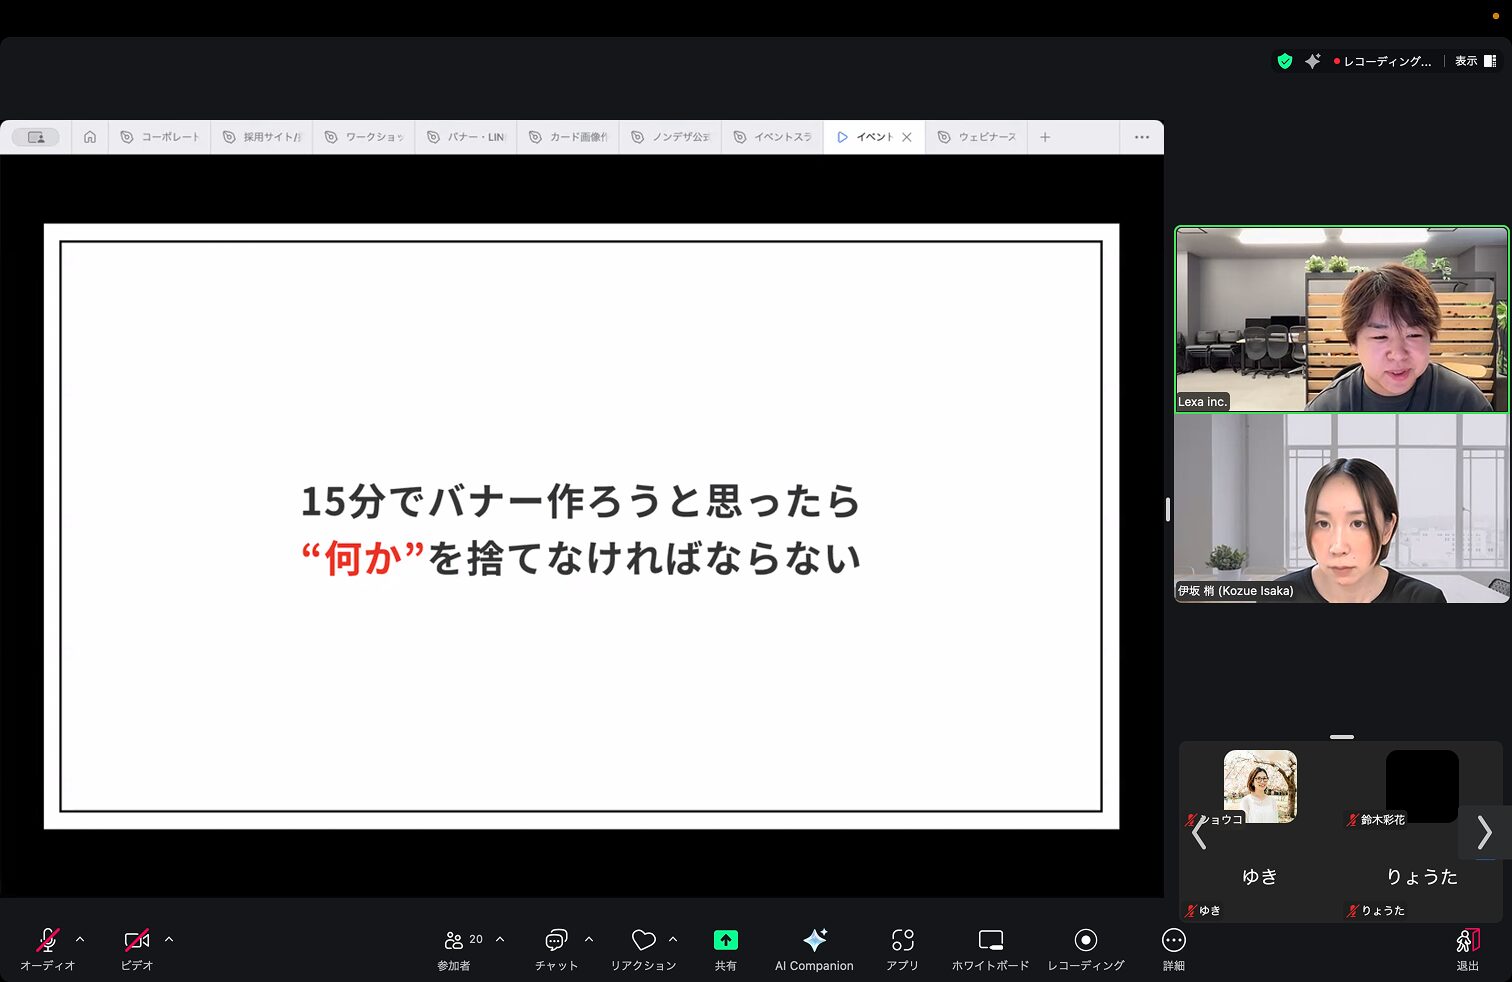Toggle the Recording (レコーディング) button
This screenshot has width=1512, height=982.
[x=1085, y=941]
